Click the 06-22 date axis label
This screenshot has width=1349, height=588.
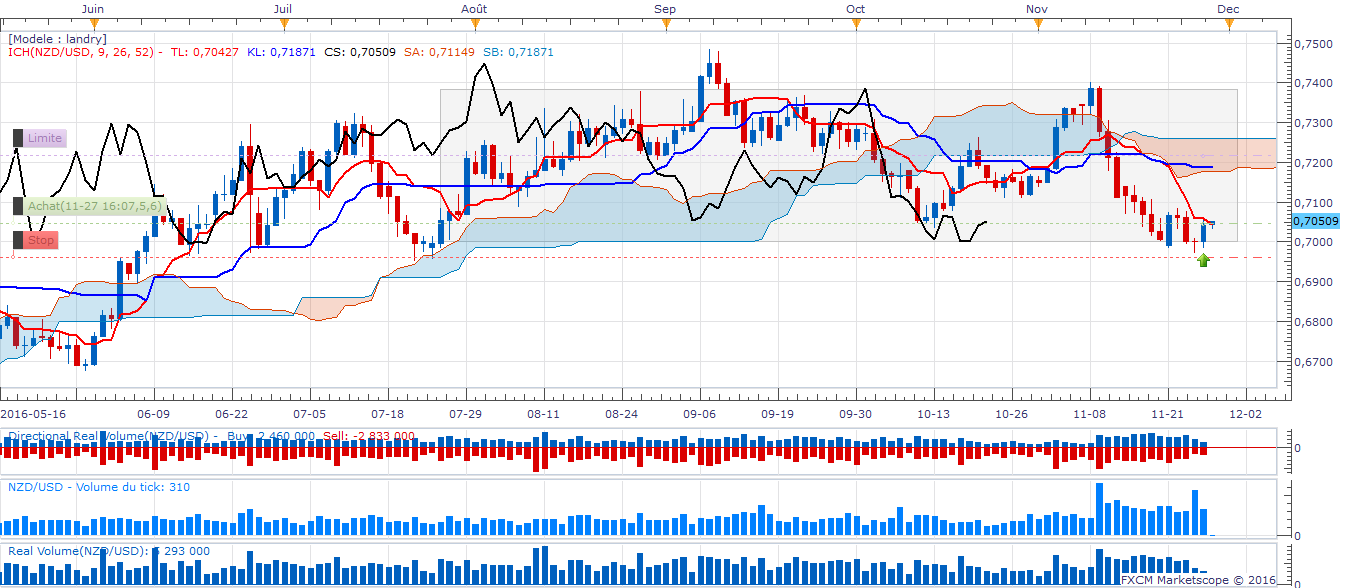231,414
